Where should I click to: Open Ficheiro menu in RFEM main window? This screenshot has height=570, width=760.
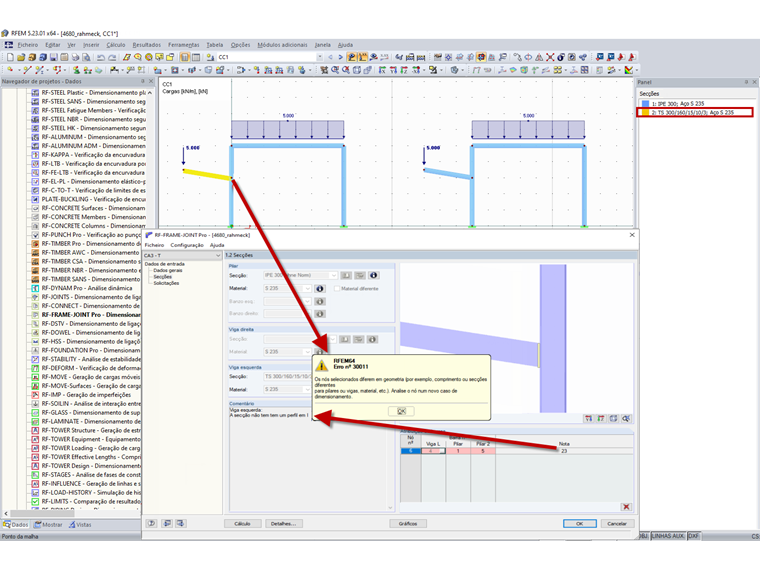pos(28,45)
